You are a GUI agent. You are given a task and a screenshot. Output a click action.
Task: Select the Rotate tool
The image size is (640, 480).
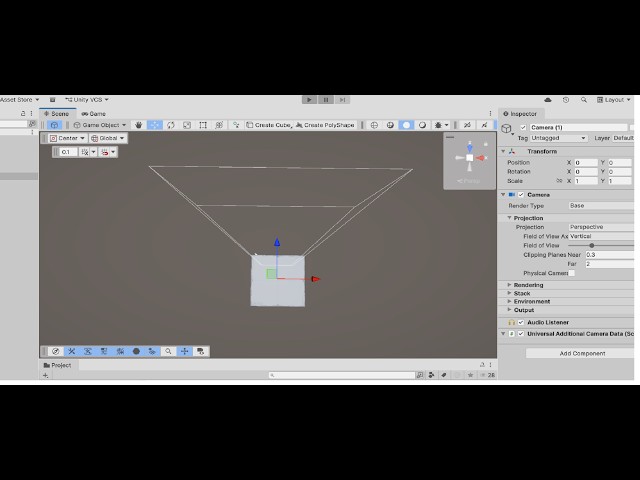click(171, 125)
